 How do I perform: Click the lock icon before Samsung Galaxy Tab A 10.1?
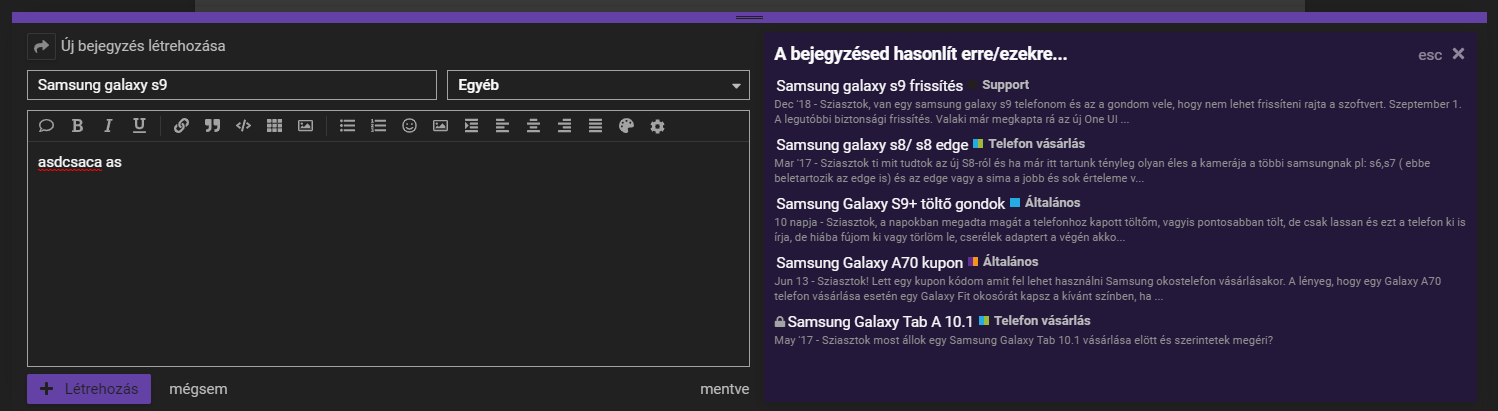780,322
